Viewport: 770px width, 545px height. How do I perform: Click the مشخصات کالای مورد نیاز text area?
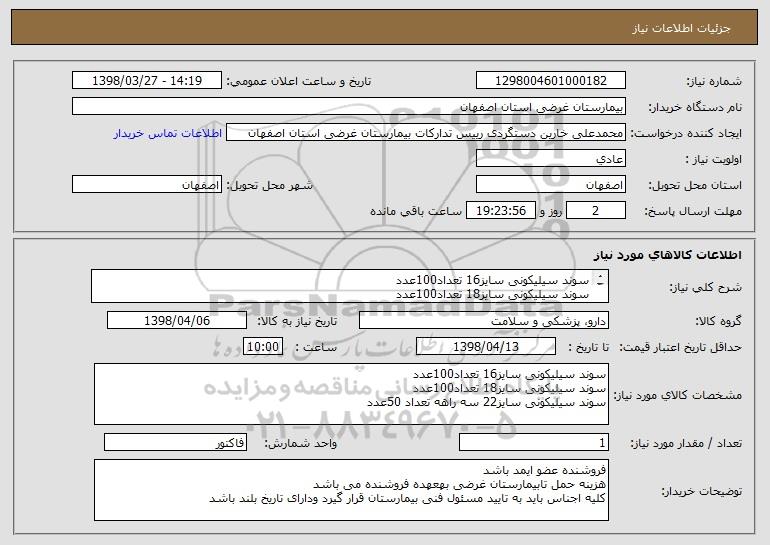point(351,394)
